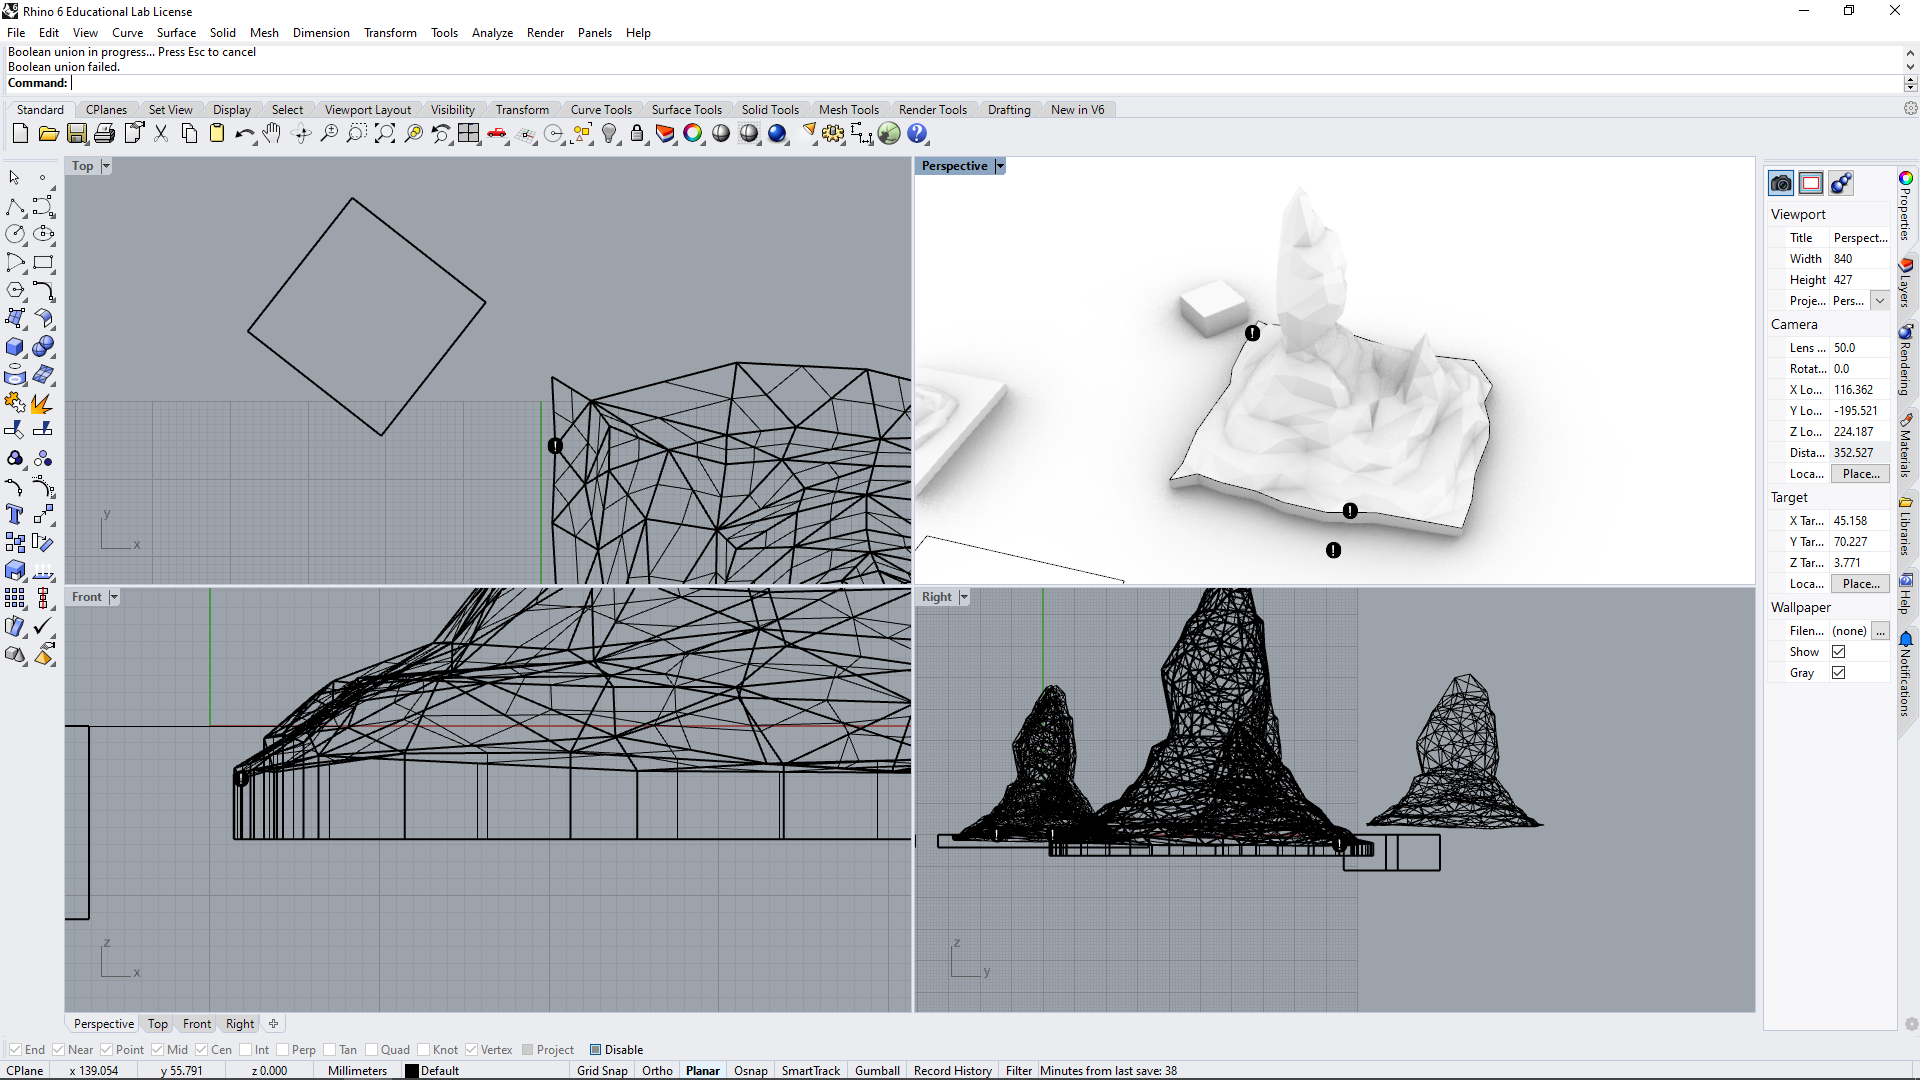Disable the Gray wallpaper checkbox
Viewport: 1920px width, 1080px height.
[1839, 672]
